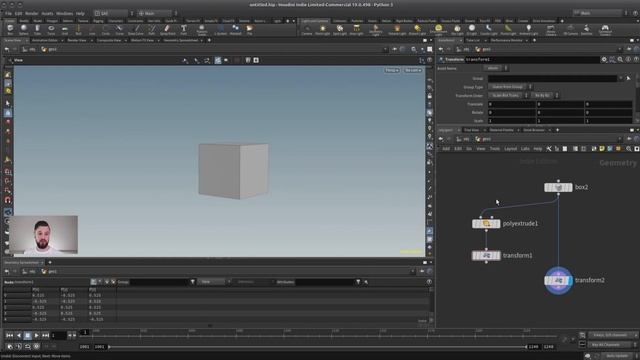This screenshot has width=640, height=360.
Task: Toggle display flag on transform2 node
Action: click(569, 280)
